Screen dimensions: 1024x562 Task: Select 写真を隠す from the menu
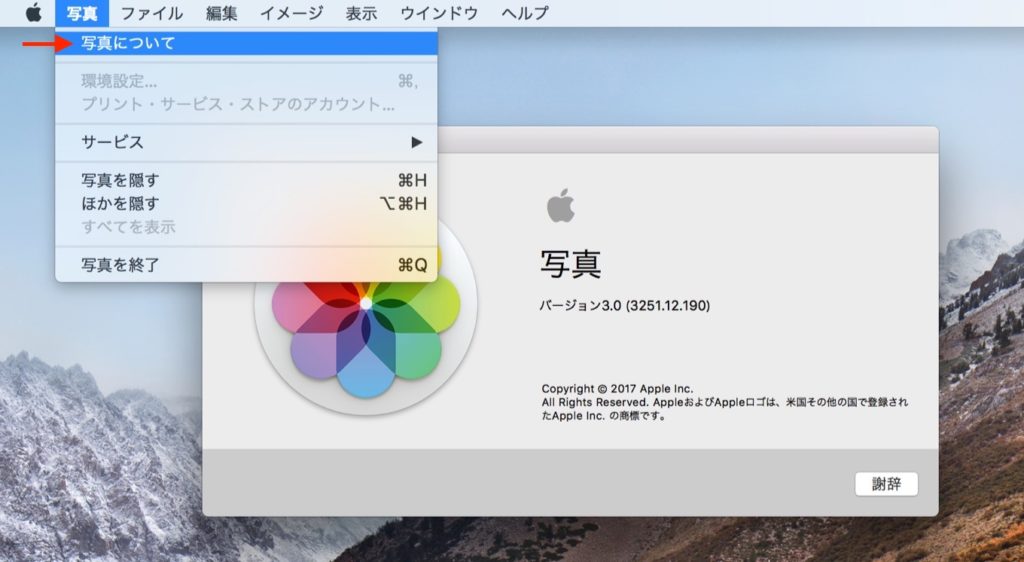point(246,180)
